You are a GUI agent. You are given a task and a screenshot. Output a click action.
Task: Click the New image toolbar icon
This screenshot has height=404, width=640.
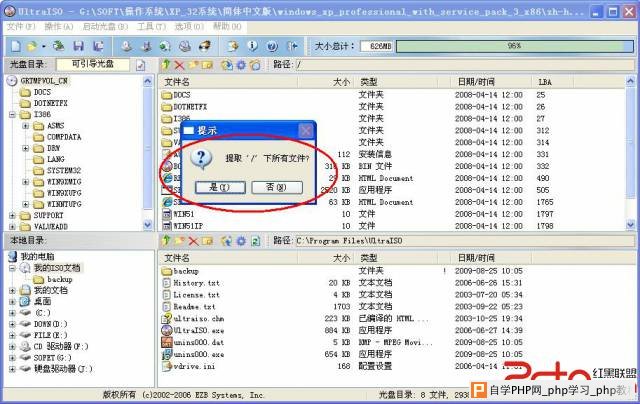point(16,46)
